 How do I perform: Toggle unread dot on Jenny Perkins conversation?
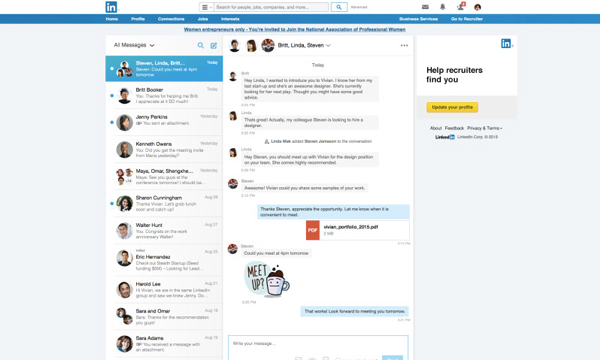click(112, 122)
